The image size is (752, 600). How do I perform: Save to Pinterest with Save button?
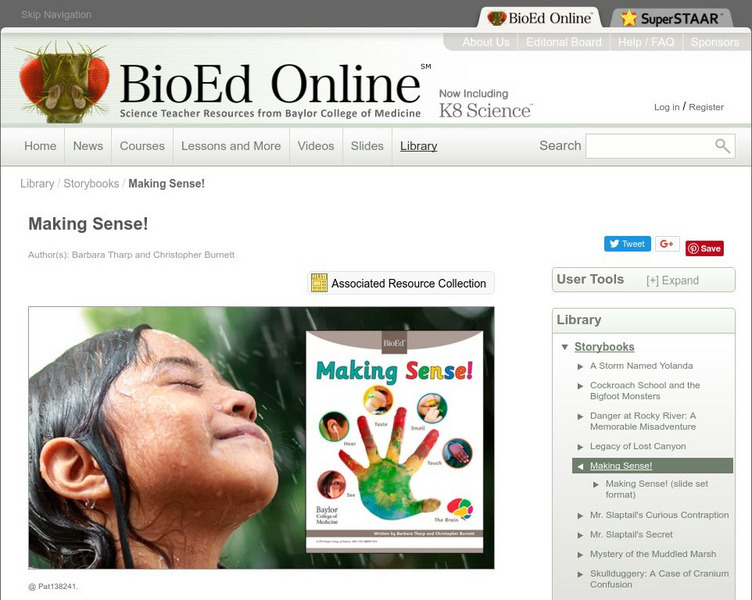click(705, 248)
